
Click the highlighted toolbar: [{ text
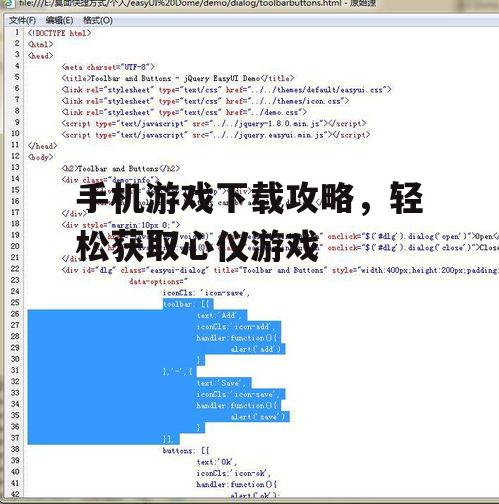[188, 304]
